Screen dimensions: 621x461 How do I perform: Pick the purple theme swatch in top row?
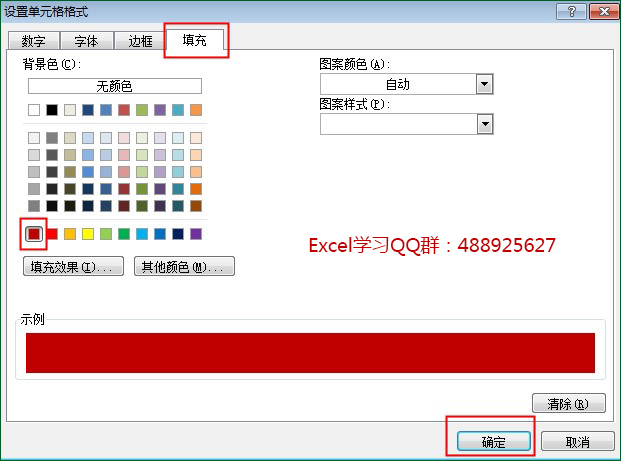click(x=160, y=110)
